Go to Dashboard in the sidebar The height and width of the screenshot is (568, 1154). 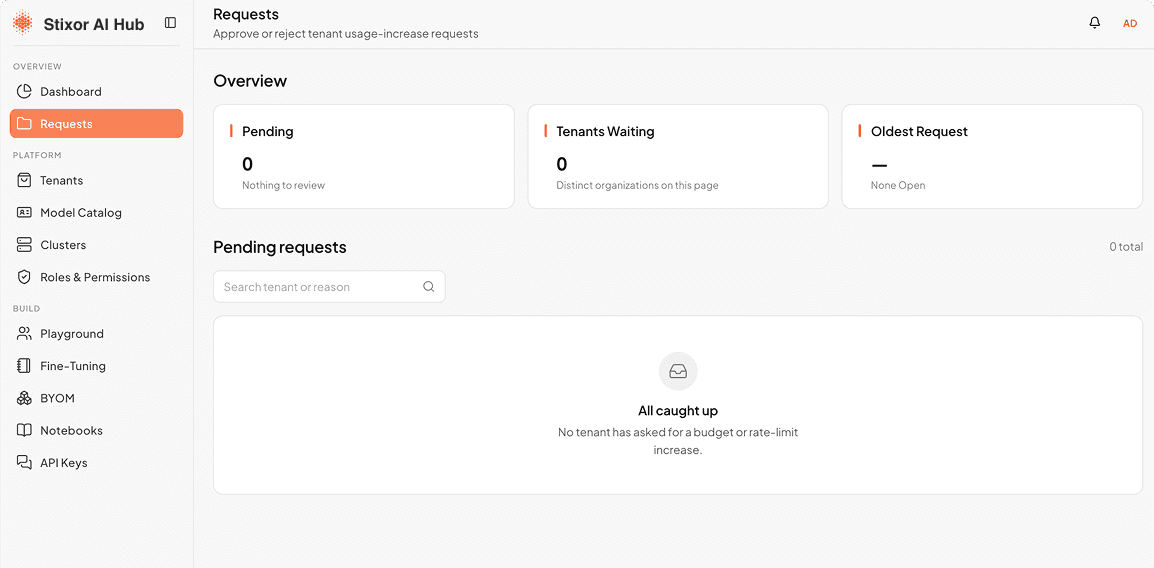coord(96,91)
